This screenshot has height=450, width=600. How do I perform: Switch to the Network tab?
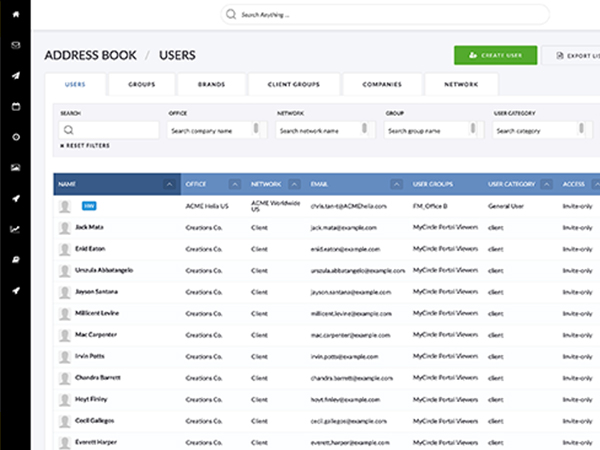(x=461, y=84)
